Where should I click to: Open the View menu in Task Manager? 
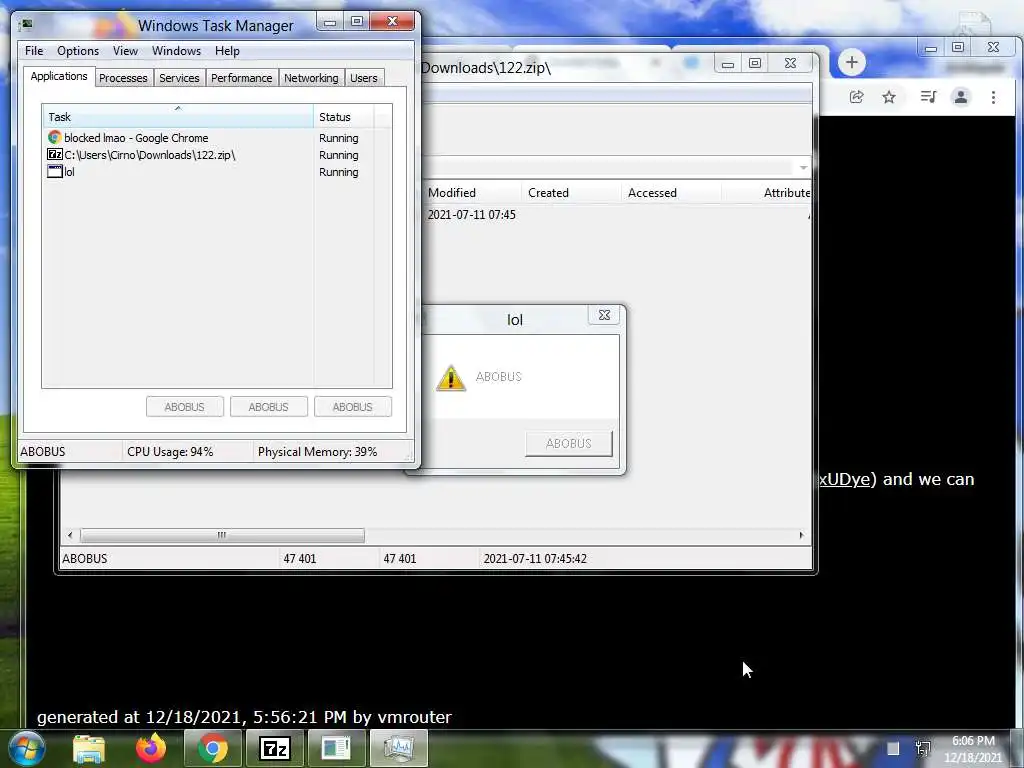[x=125, y=51]
